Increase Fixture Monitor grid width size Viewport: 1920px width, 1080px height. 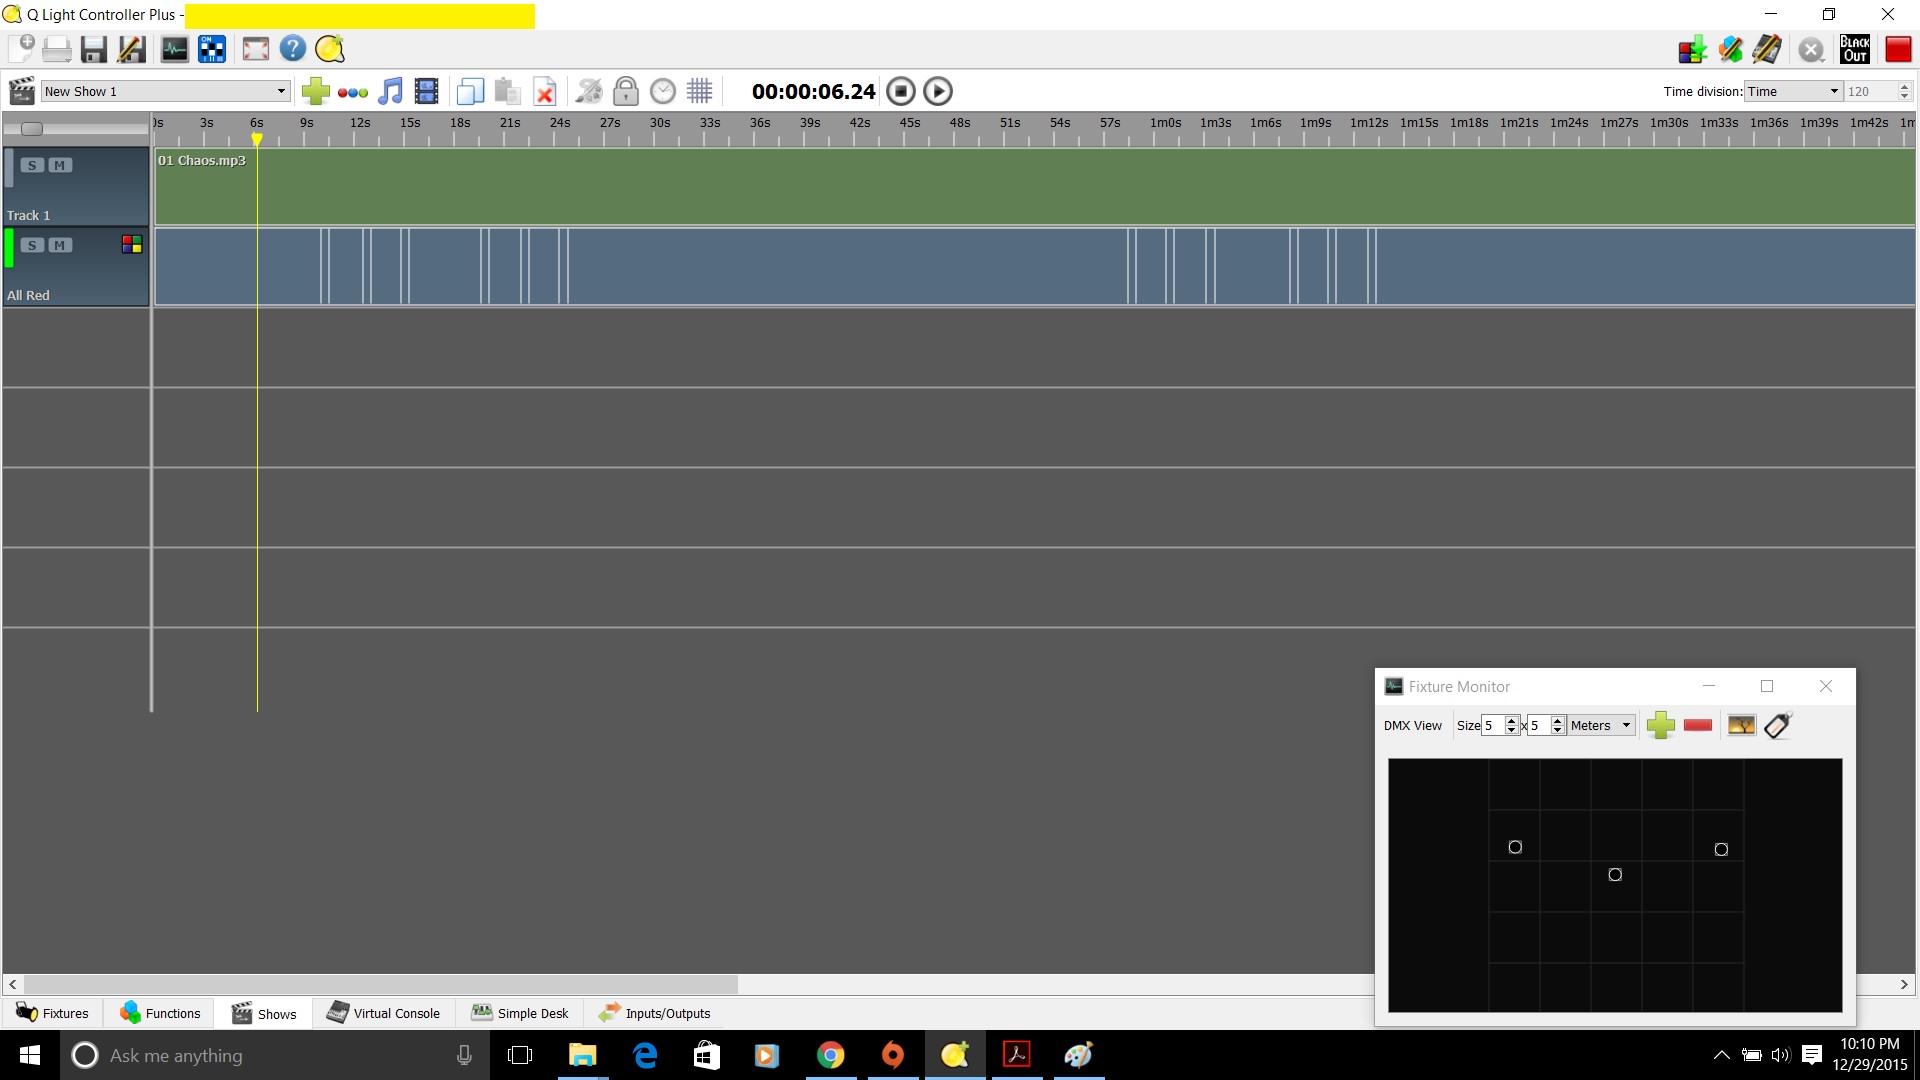pos(1512,721)
